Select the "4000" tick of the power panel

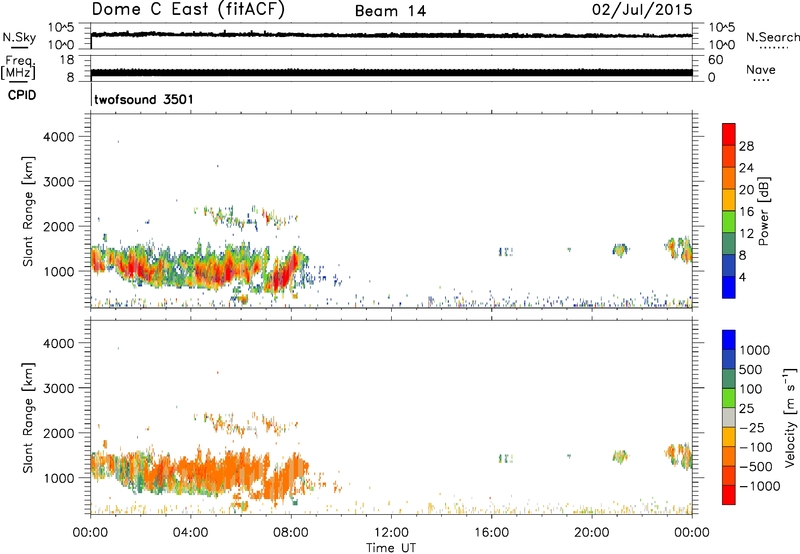(x=59, y=137)
